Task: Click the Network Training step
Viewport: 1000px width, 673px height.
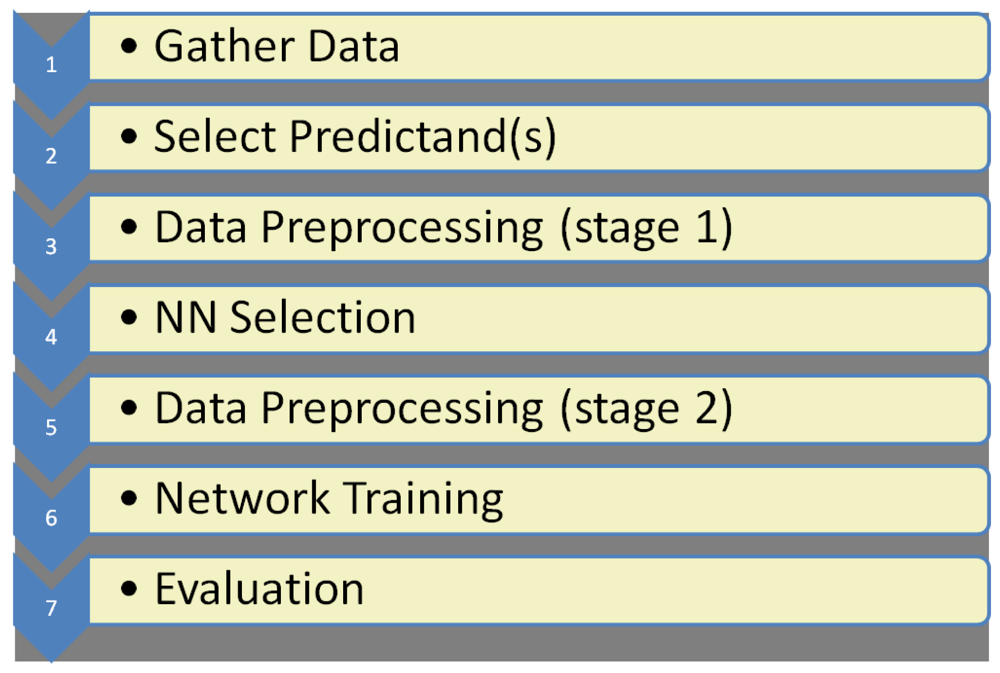Action: [x=329, y=499]
